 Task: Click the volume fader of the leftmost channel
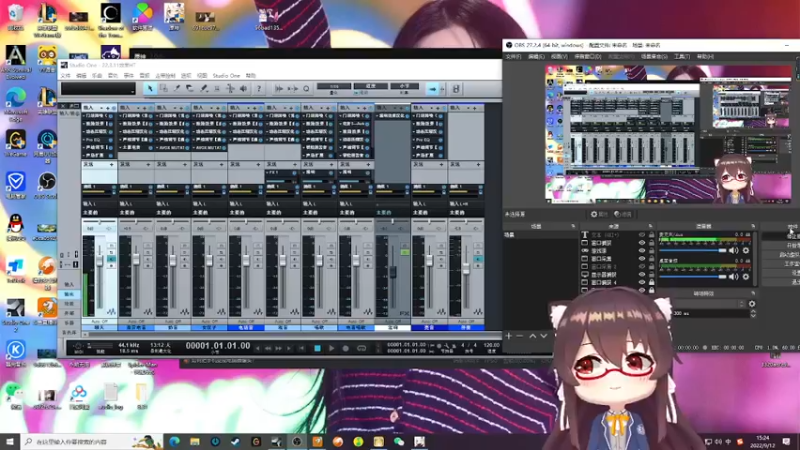coord(99,261)
